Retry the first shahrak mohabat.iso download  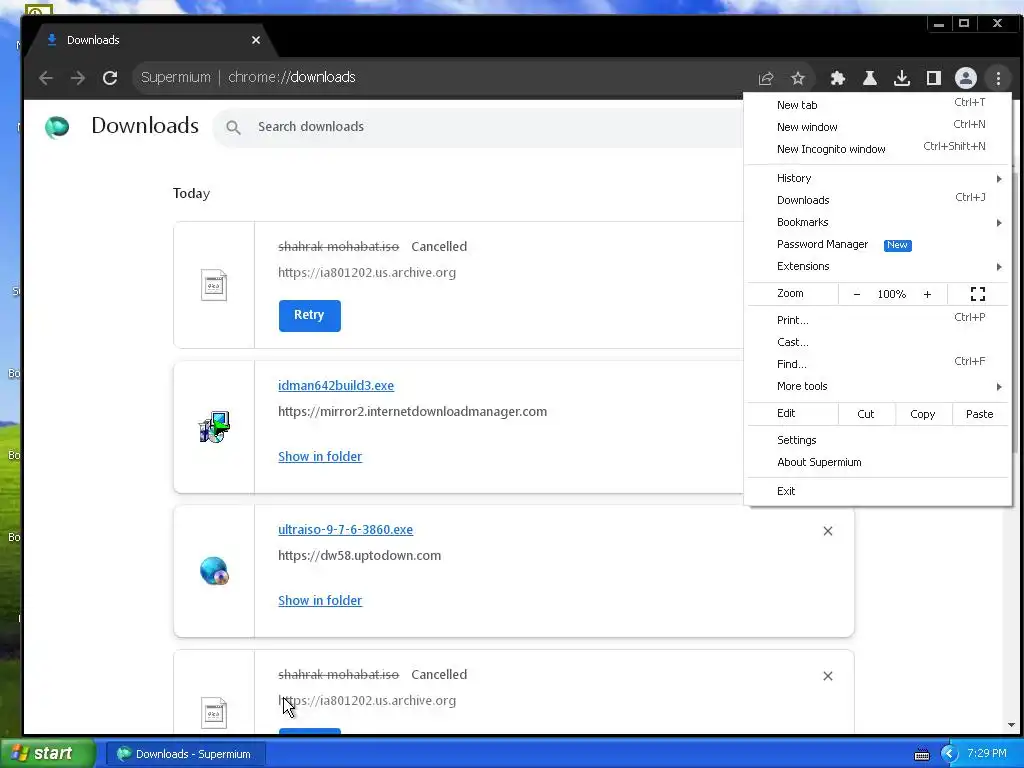(x=310, y=315)
